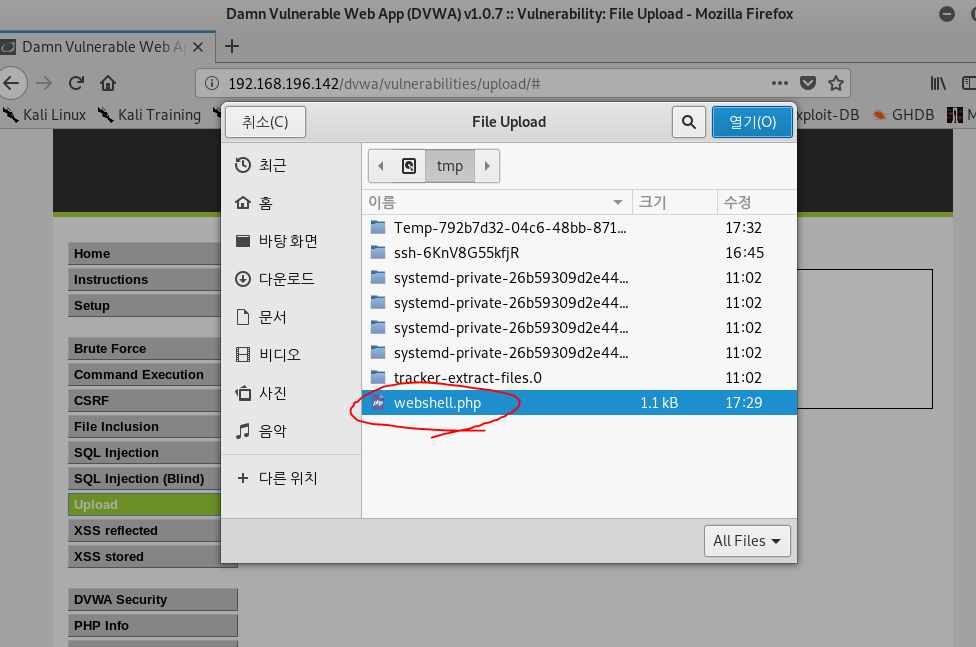Open the File Inclusion menu item

click(x=144, y=427)
